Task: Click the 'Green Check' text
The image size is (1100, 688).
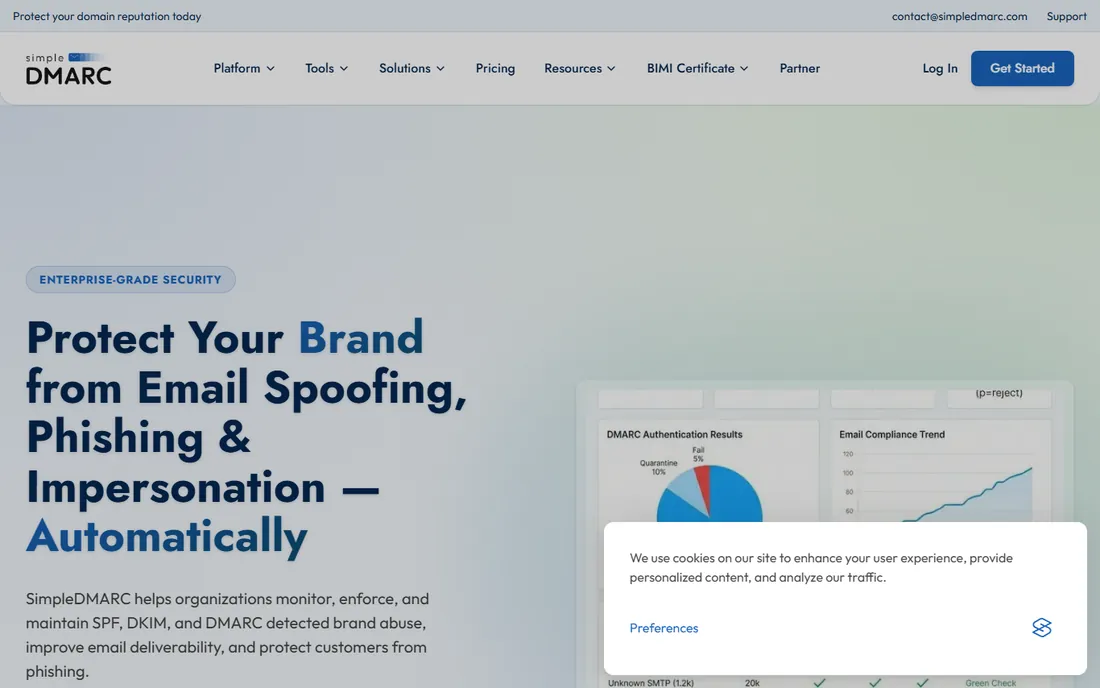Action: pos(990,682)
